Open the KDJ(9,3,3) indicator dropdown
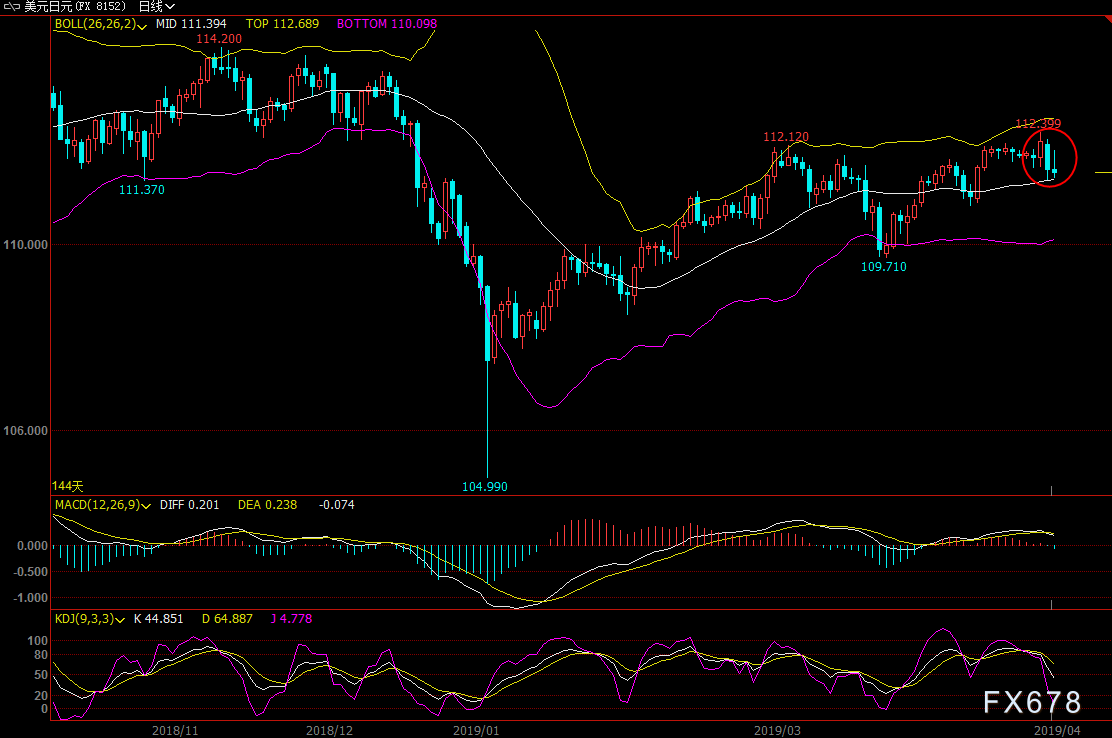This screenshot has width=1112, height=738. click(121, 619)
